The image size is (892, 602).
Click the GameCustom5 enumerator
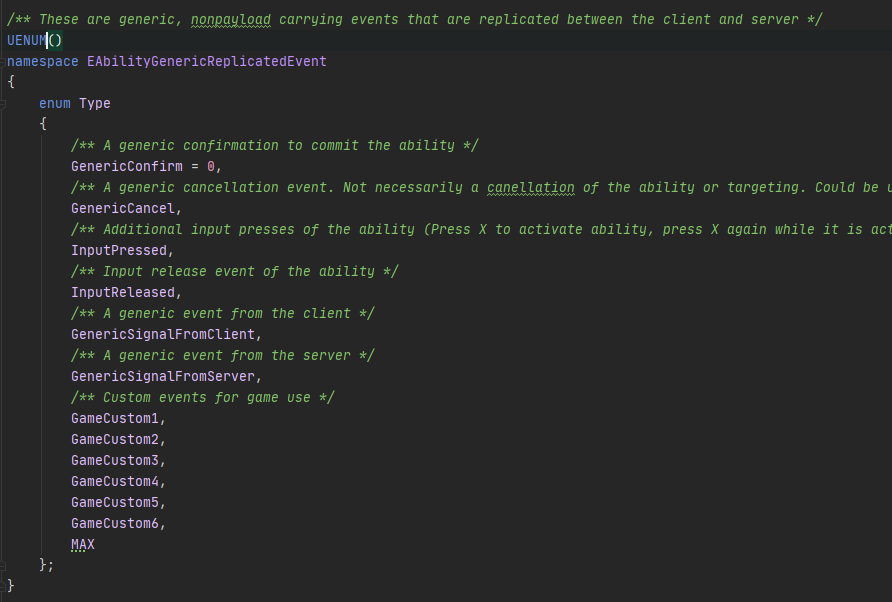(x=115, y=503)
